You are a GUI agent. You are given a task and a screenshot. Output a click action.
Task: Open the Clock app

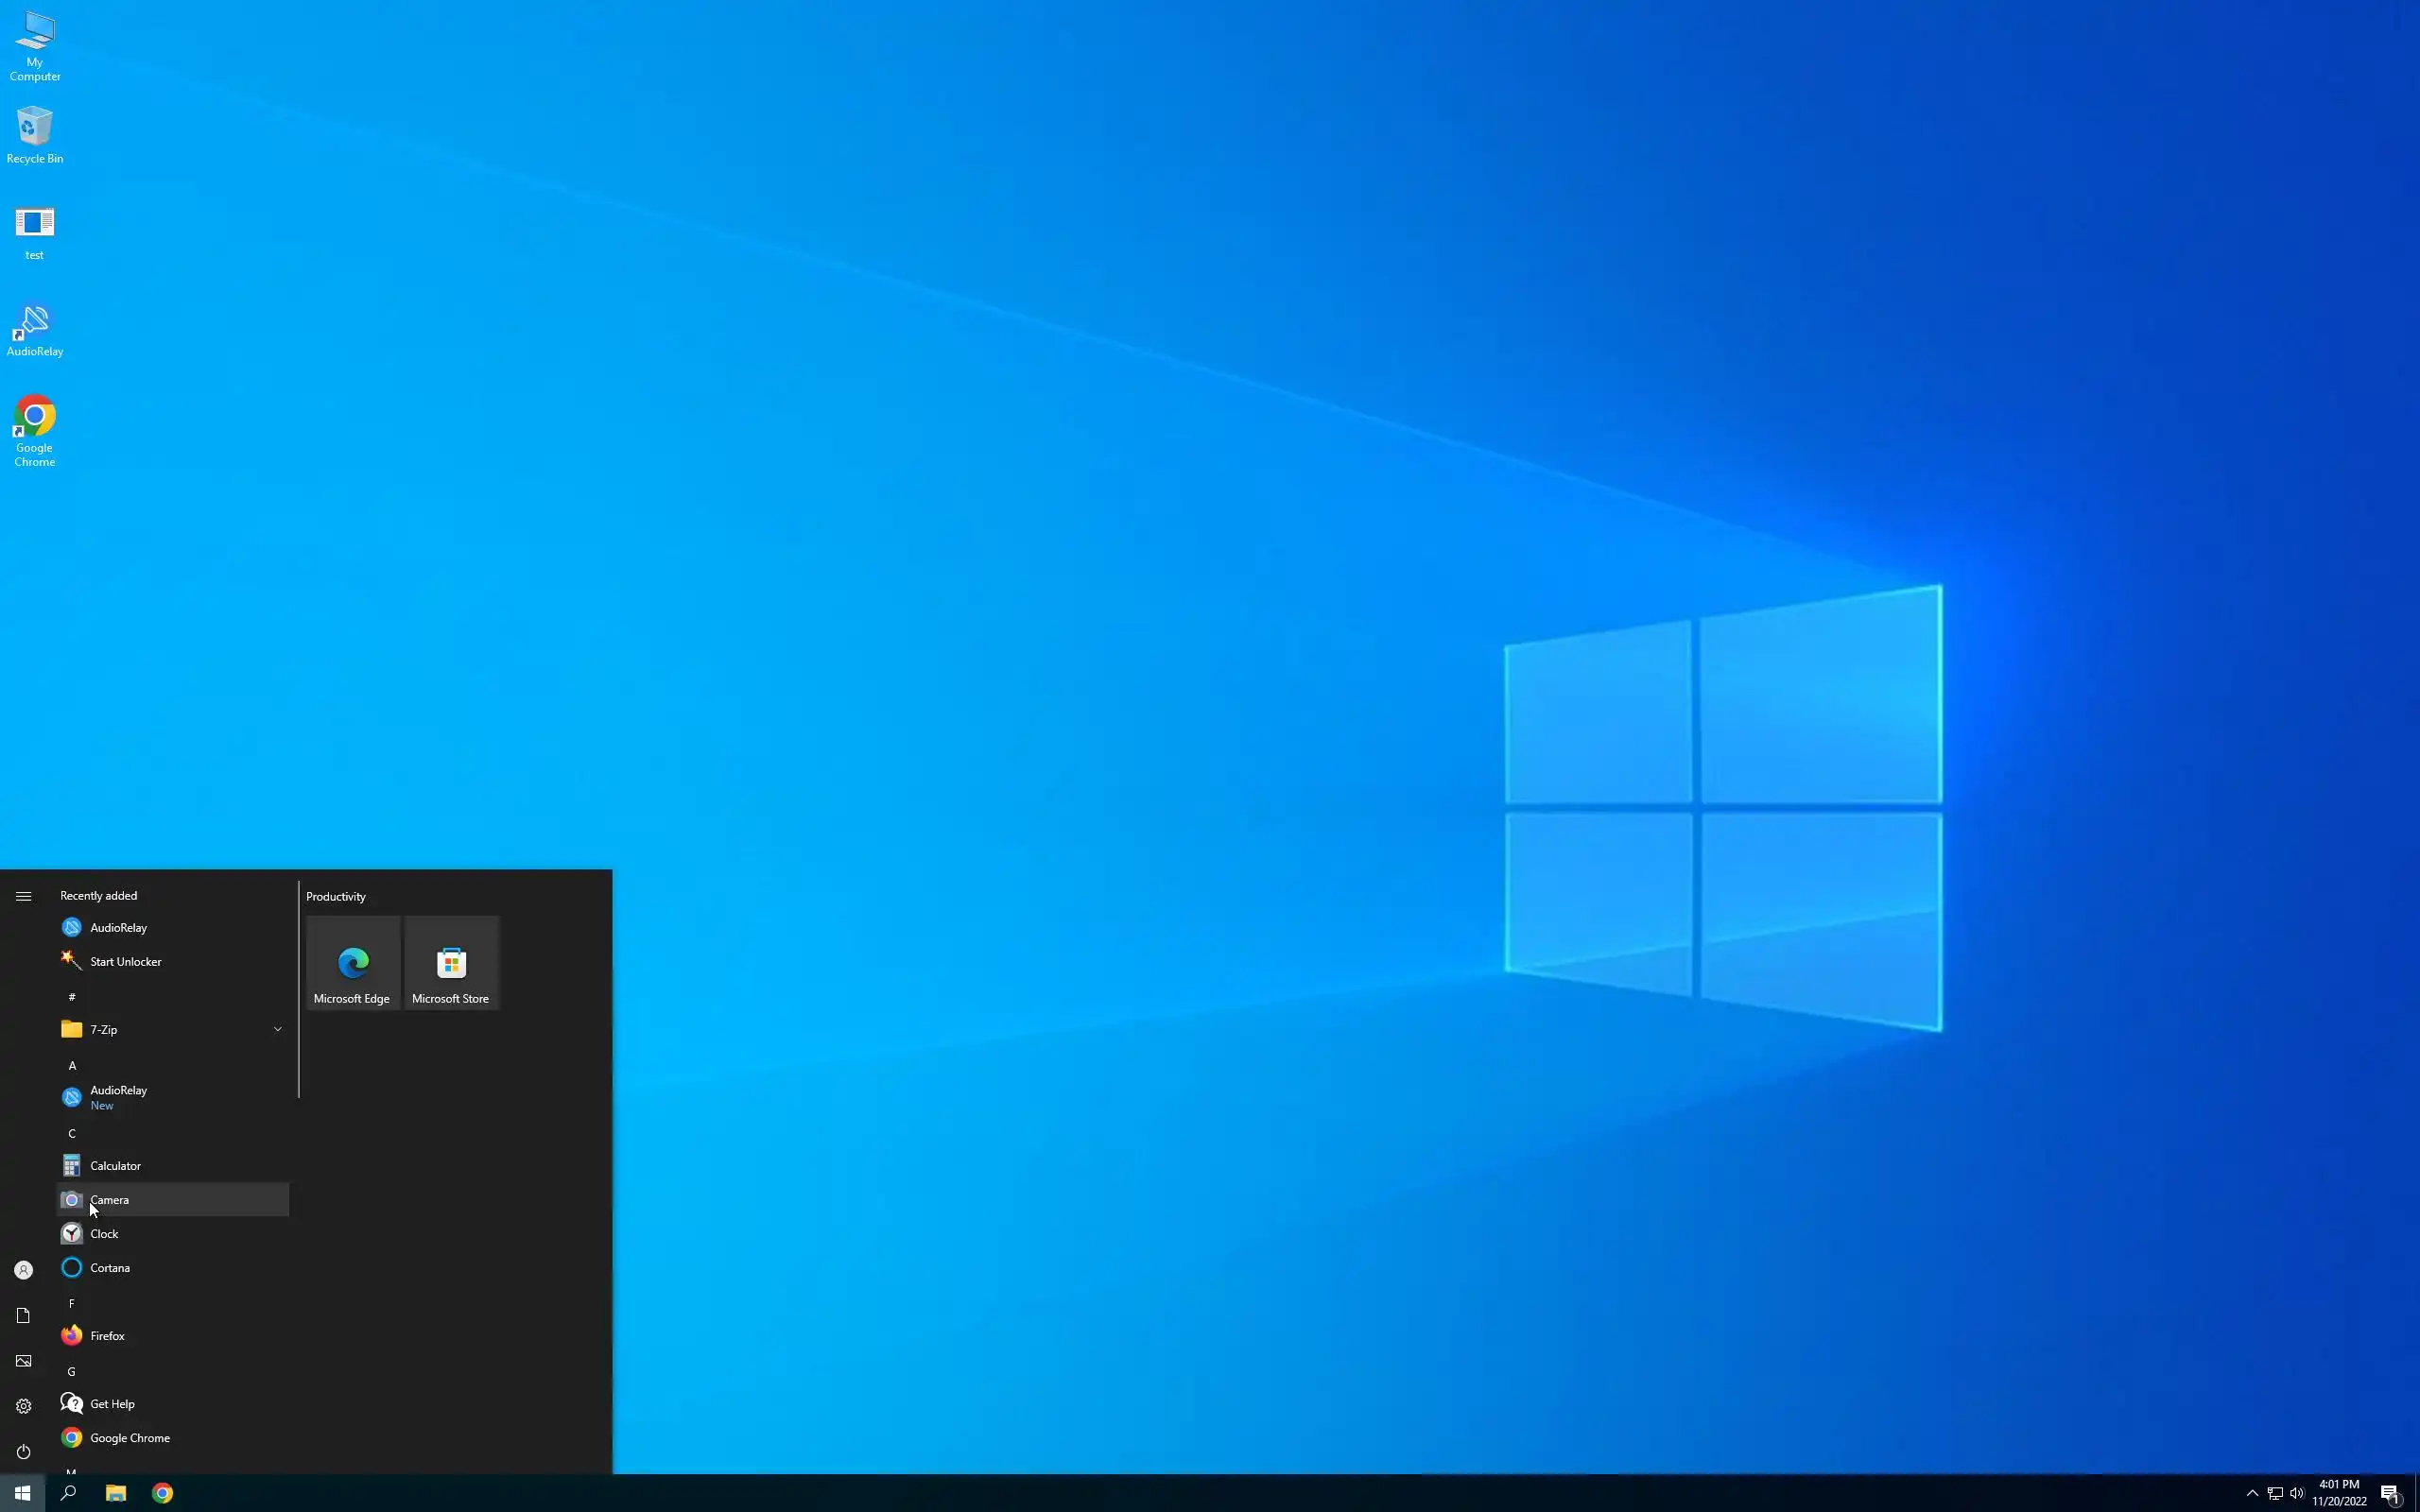click(x=104, y=1234)
